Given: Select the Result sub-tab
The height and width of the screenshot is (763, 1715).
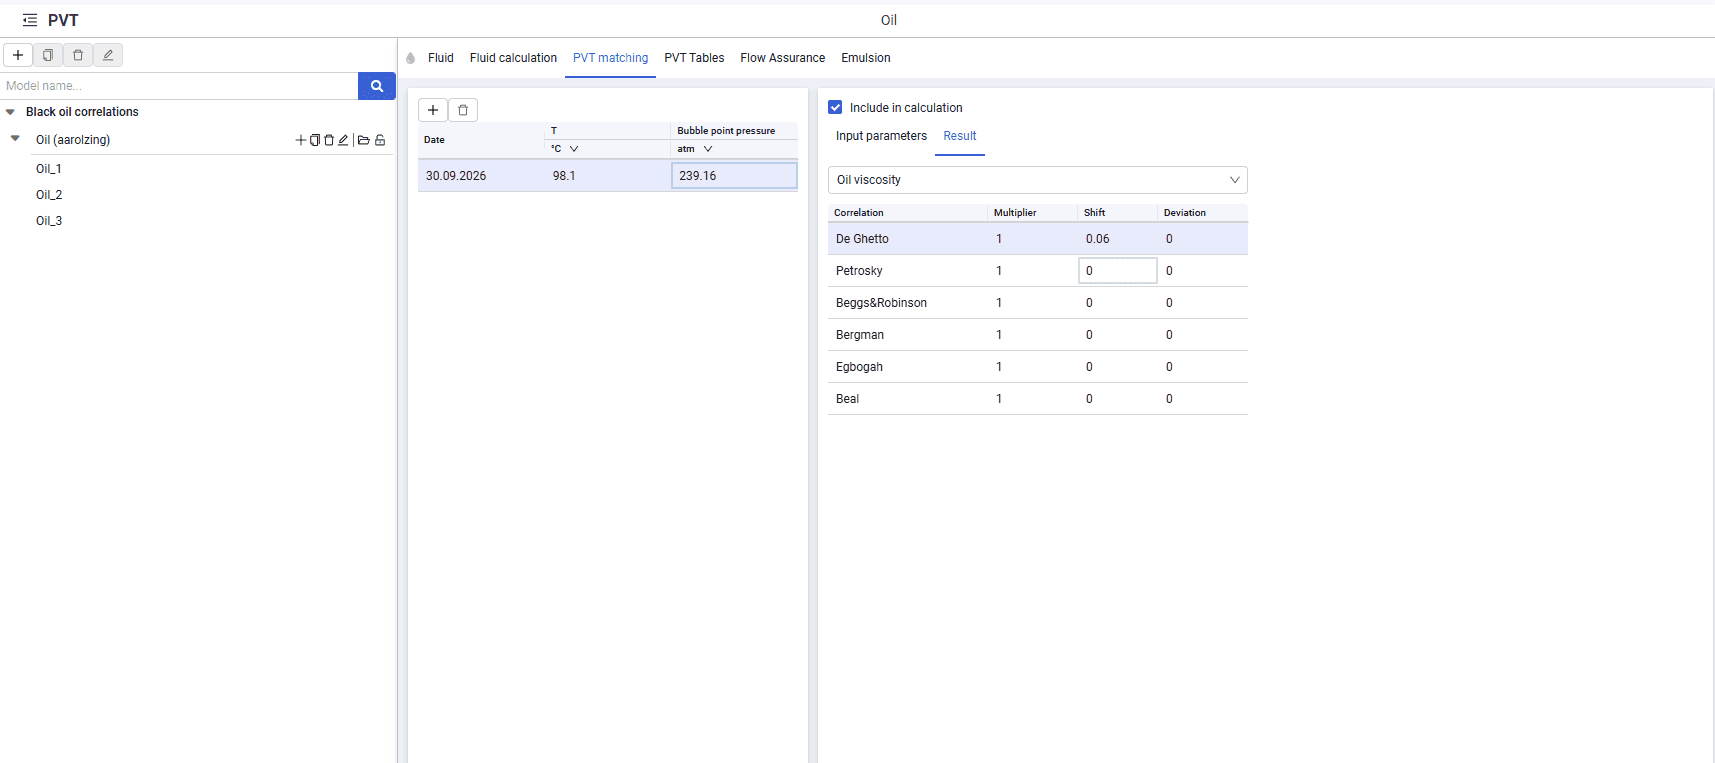Looking at the screenshot, I should 960,136.
